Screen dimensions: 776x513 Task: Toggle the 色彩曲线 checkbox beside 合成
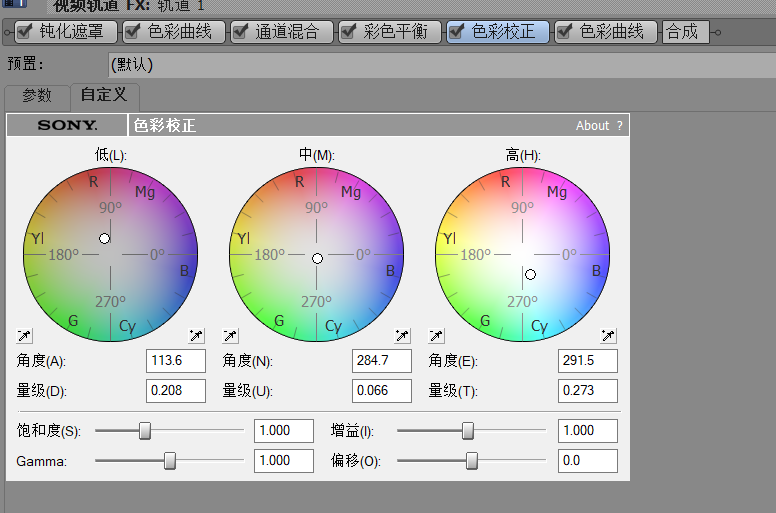coord(564,32)
